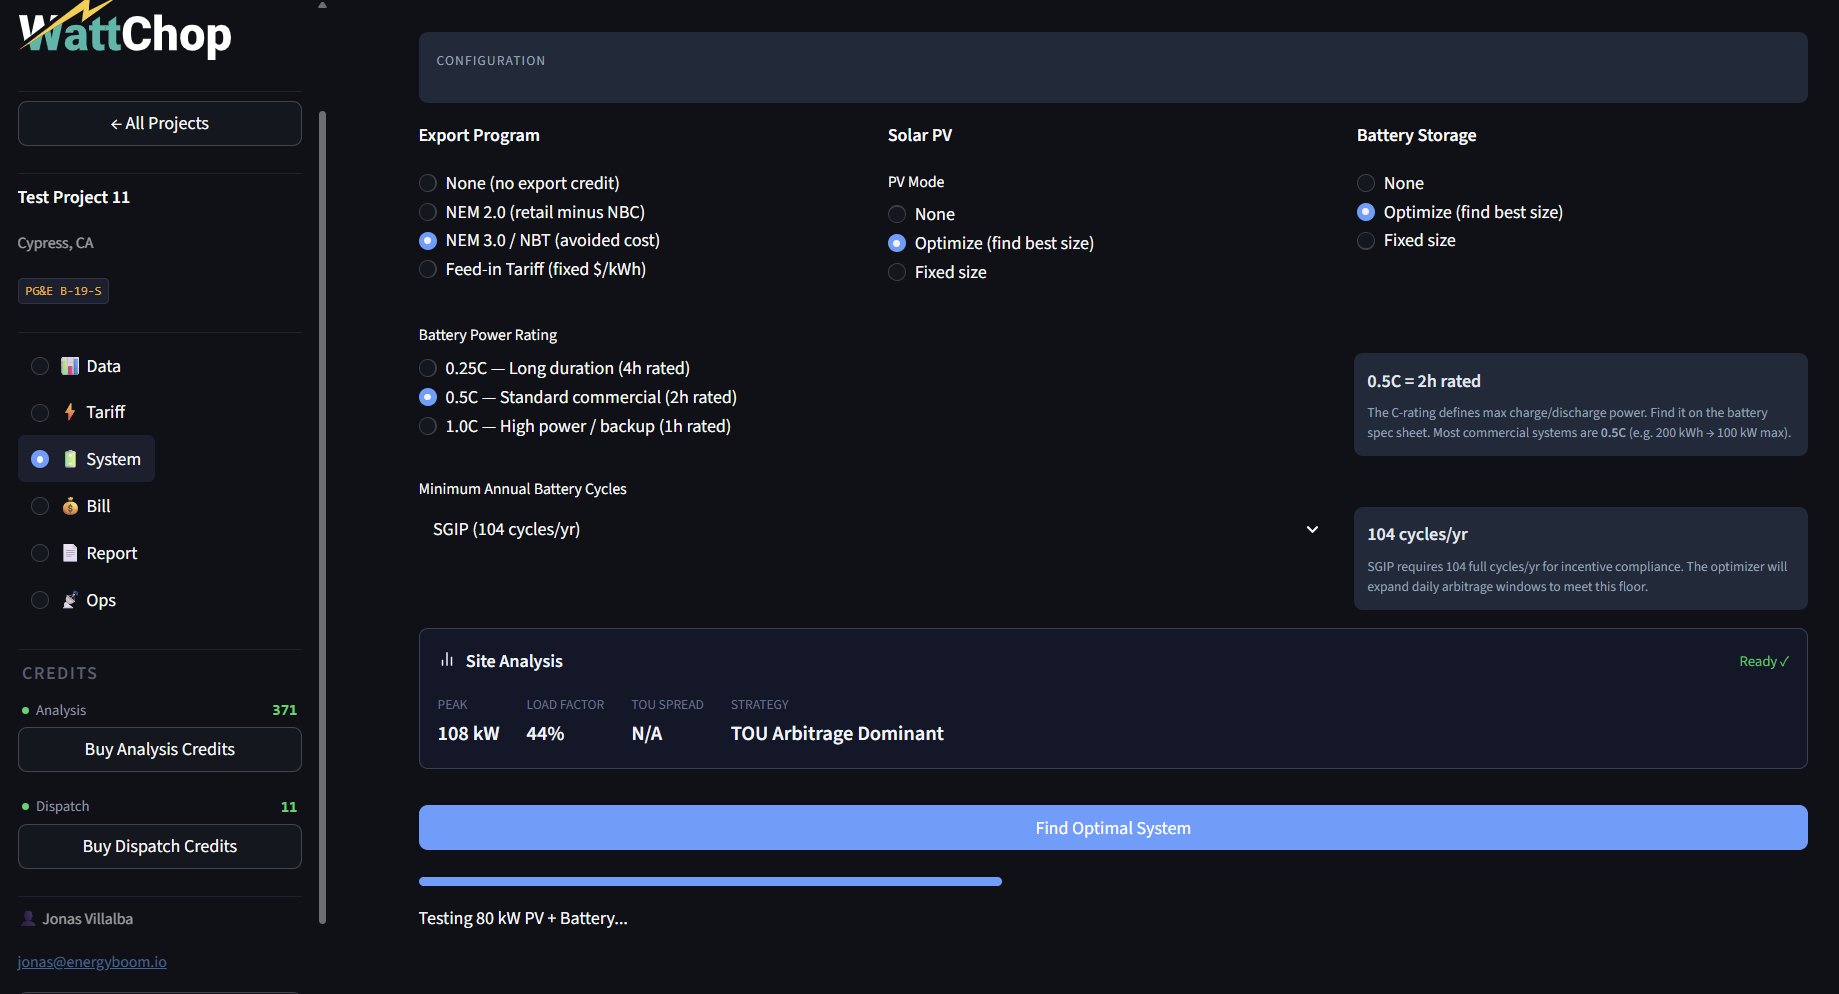Click the Site Analysis bar chart icon

[446, 660]
